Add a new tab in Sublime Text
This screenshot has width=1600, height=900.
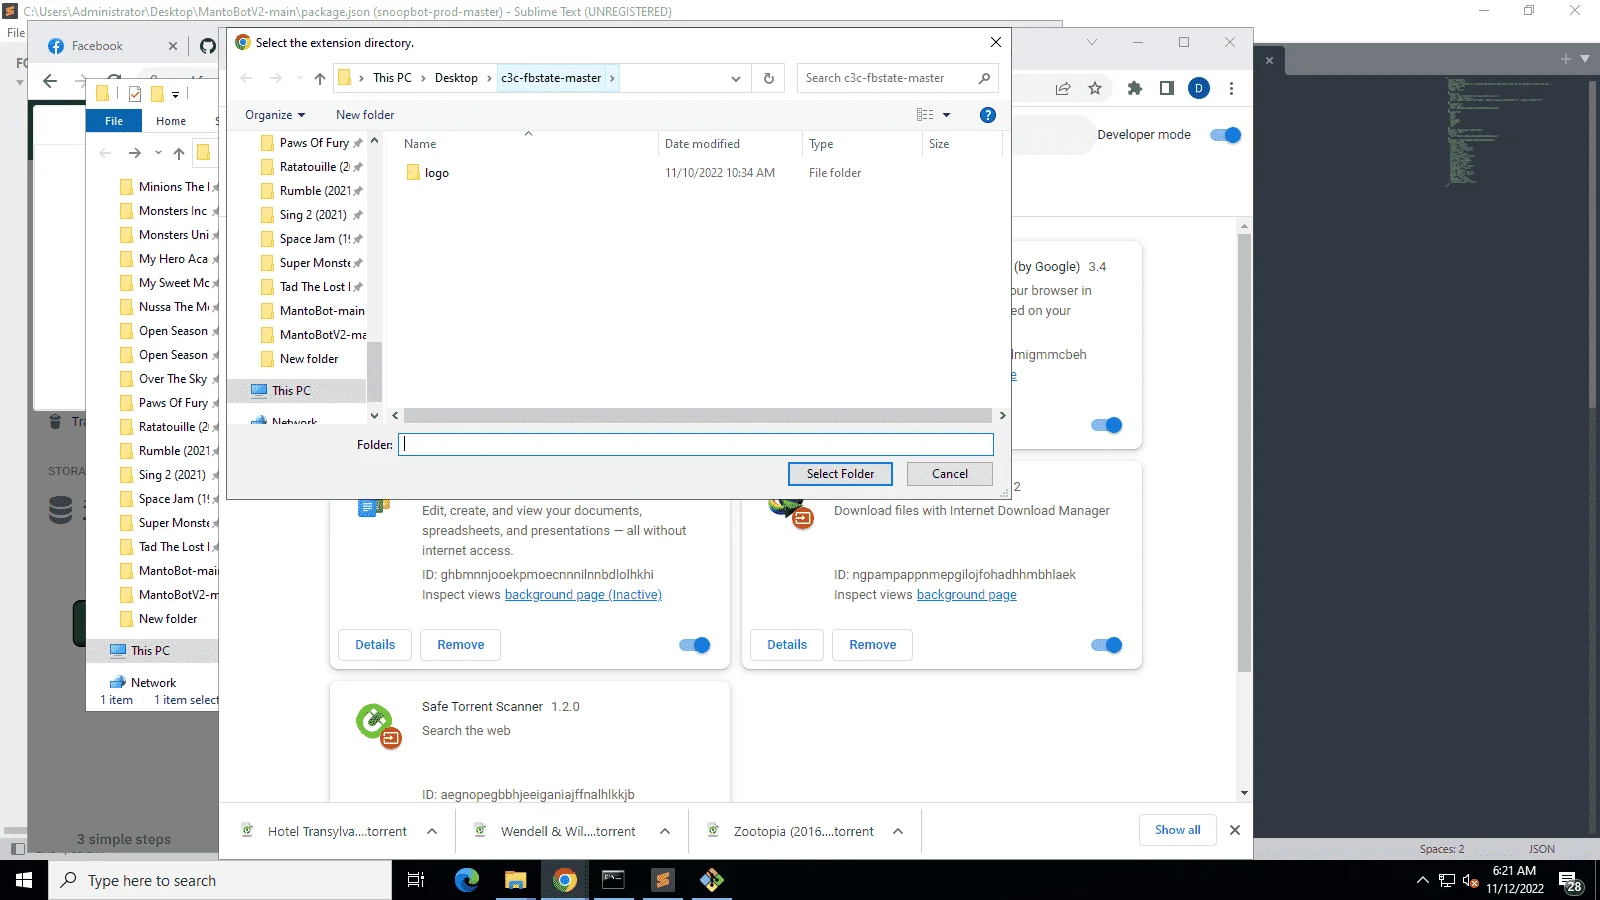1566,59
